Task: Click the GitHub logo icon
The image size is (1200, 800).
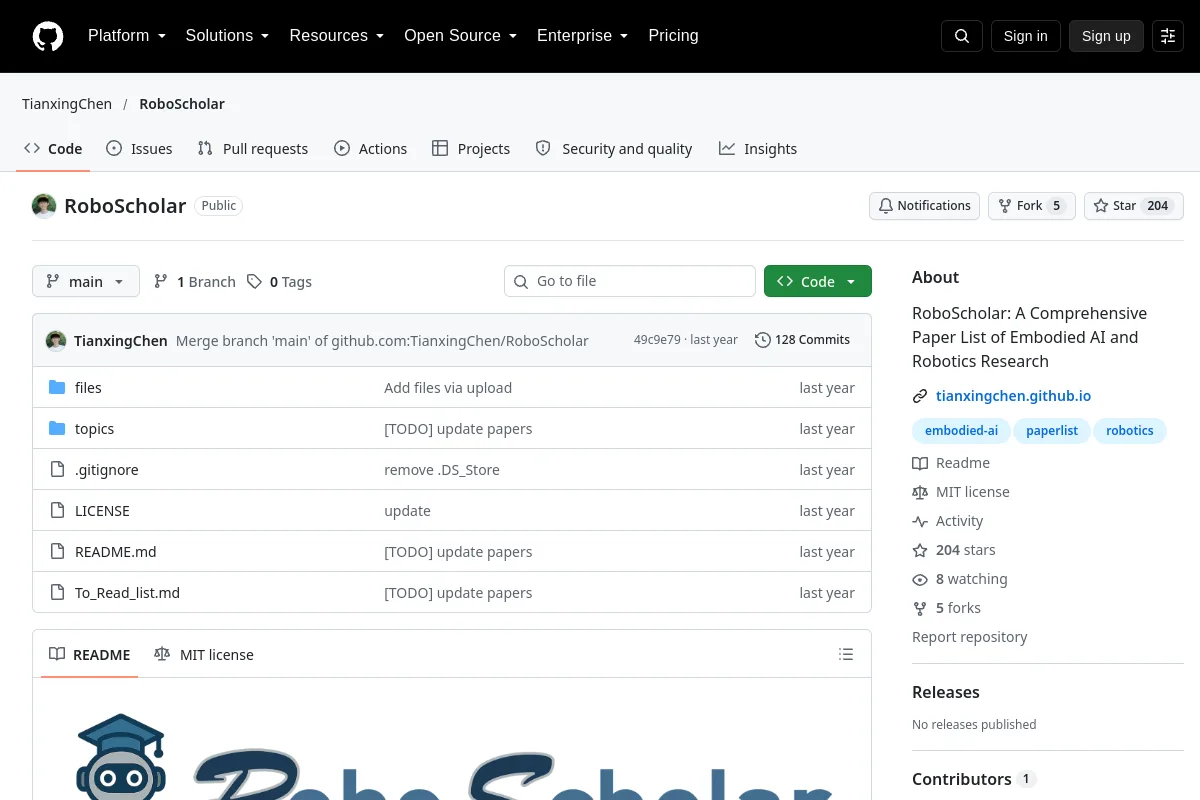Action: tap(48, 36)
